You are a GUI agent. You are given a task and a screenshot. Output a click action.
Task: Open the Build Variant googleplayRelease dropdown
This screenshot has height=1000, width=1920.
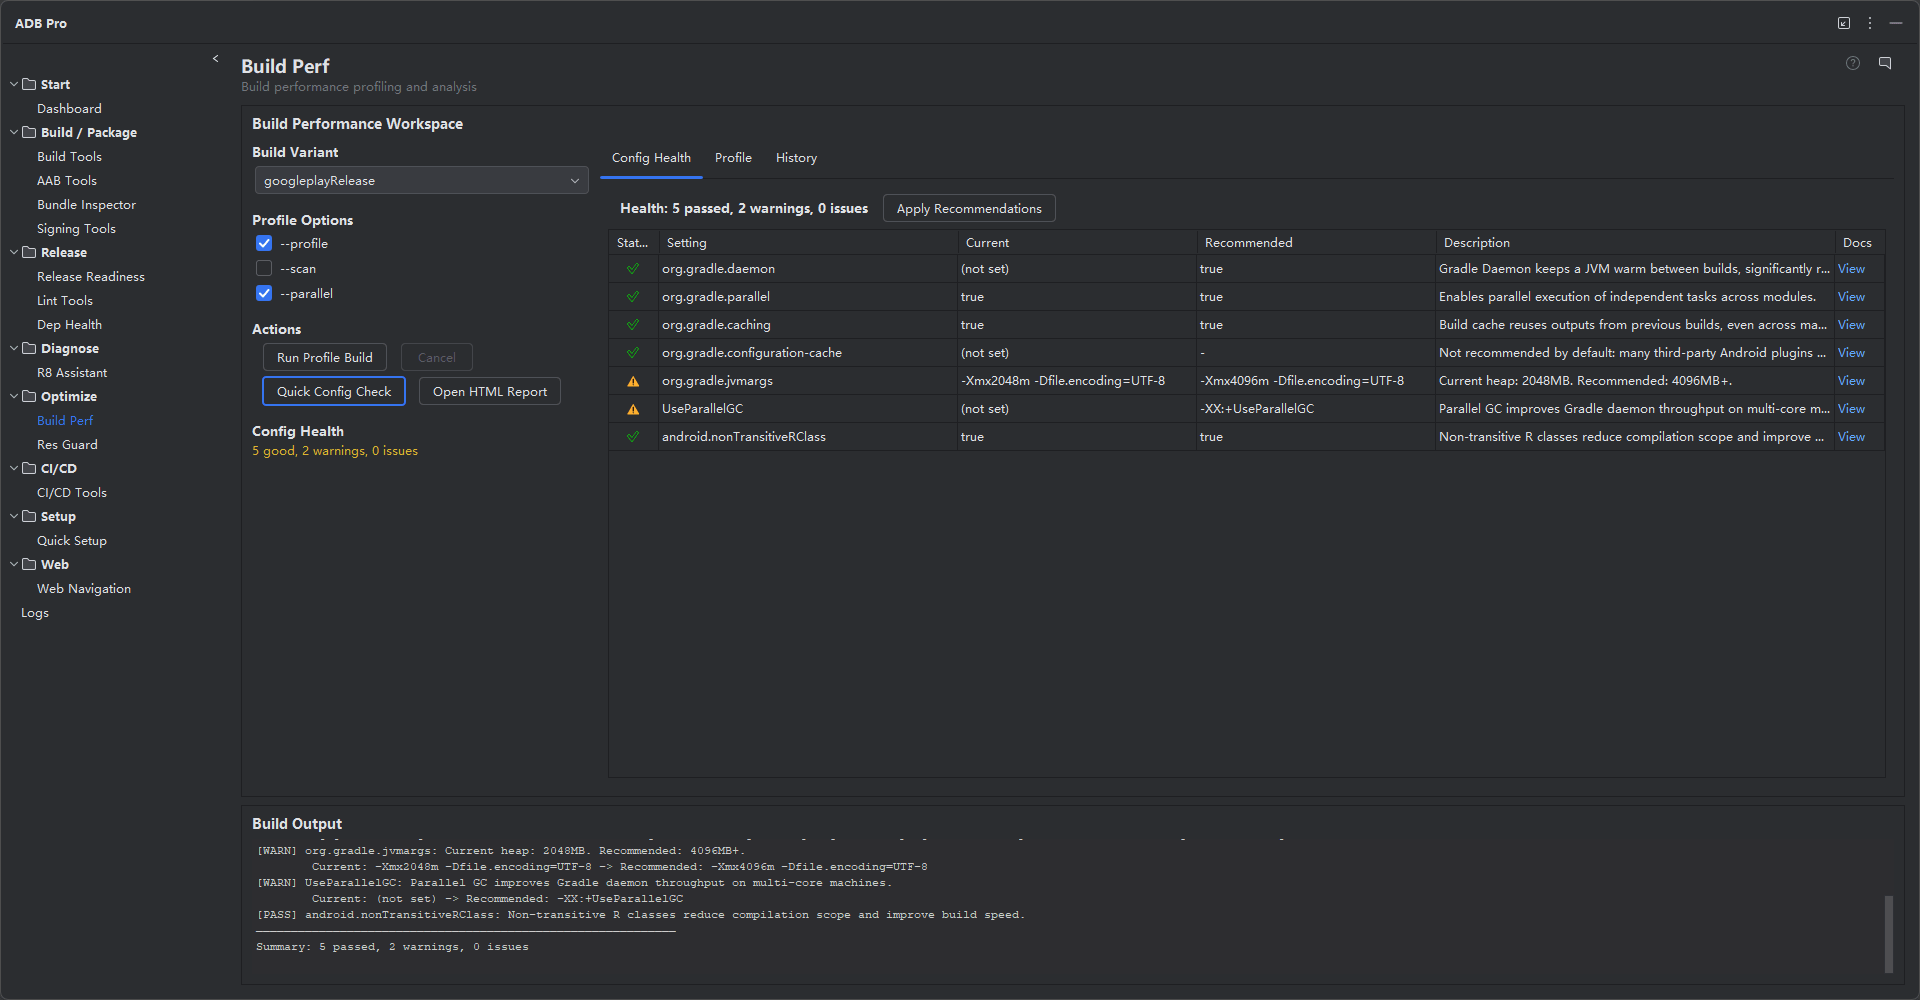pyautogui.click(x=421, y=180)
